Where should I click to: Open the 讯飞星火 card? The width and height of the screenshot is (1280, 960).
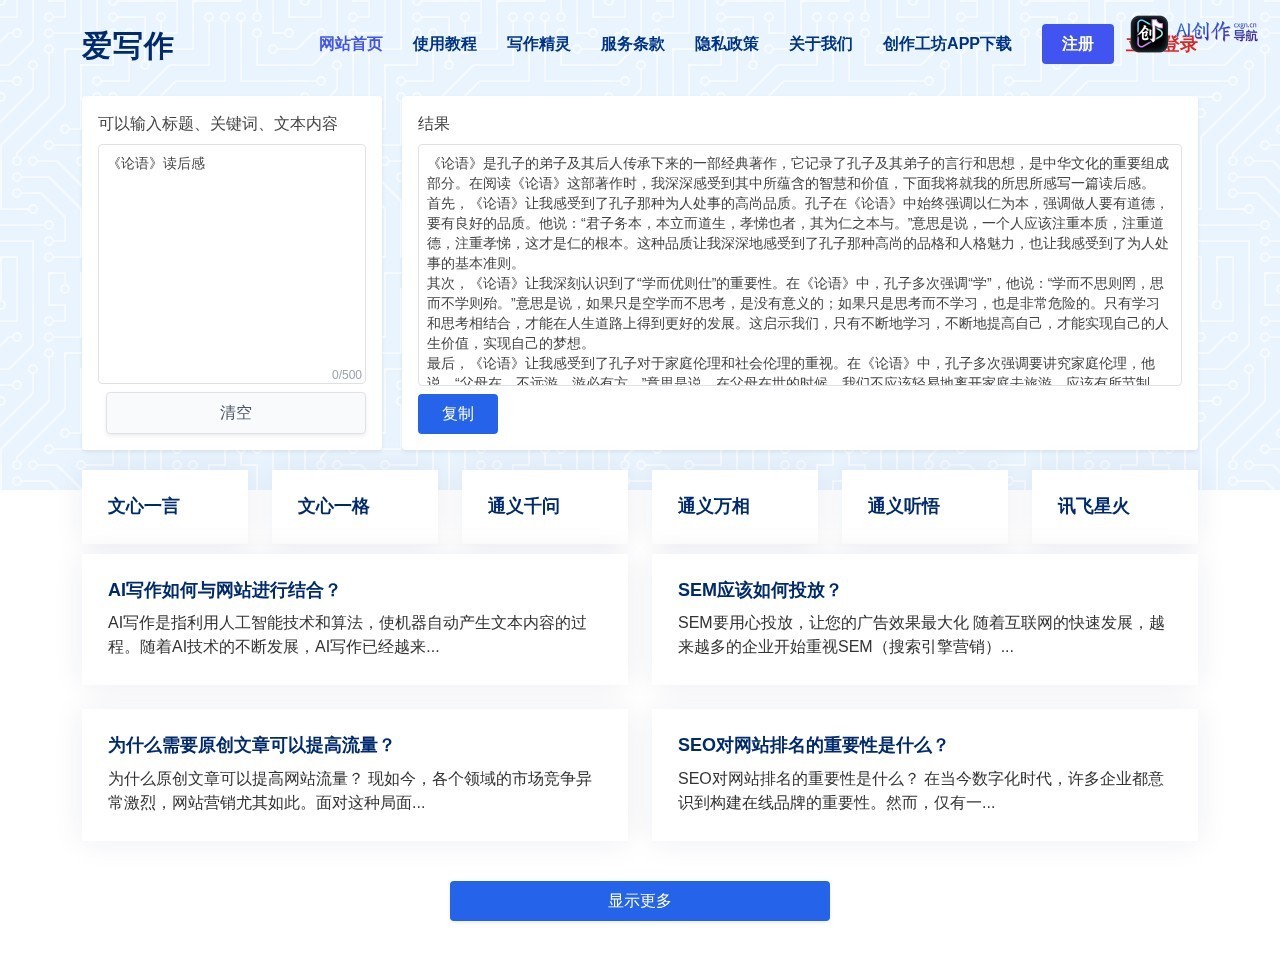(1115, 507)
